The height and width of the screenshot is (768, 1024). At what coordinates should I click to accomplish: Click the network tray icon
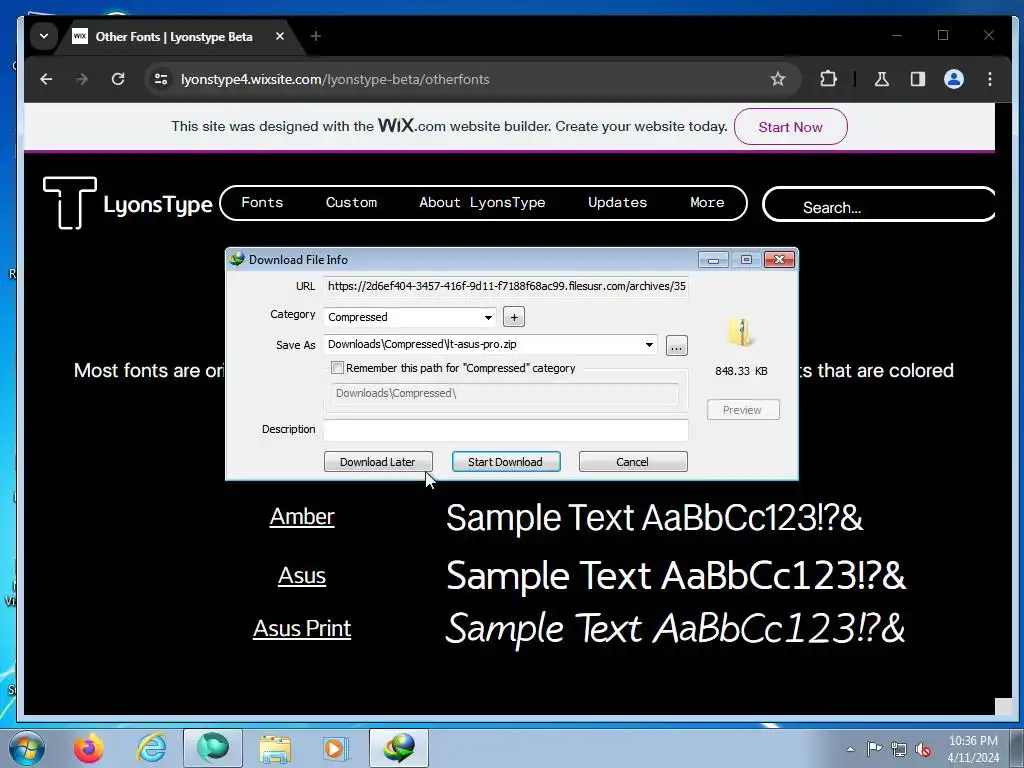pos(899,749)
